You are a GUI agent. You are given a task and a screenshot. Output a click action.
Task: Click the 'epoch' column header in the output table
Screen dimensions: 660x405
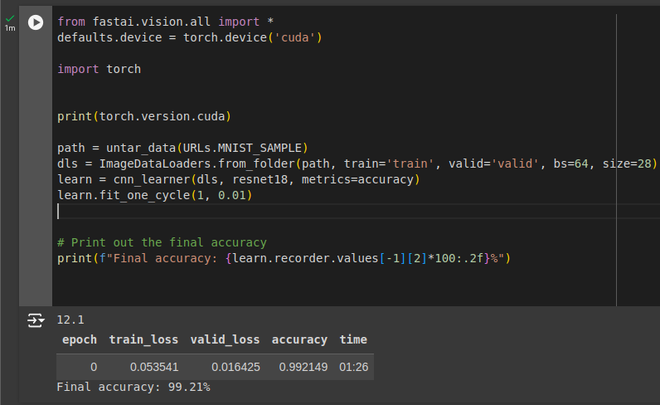click(x=80, y=340)
